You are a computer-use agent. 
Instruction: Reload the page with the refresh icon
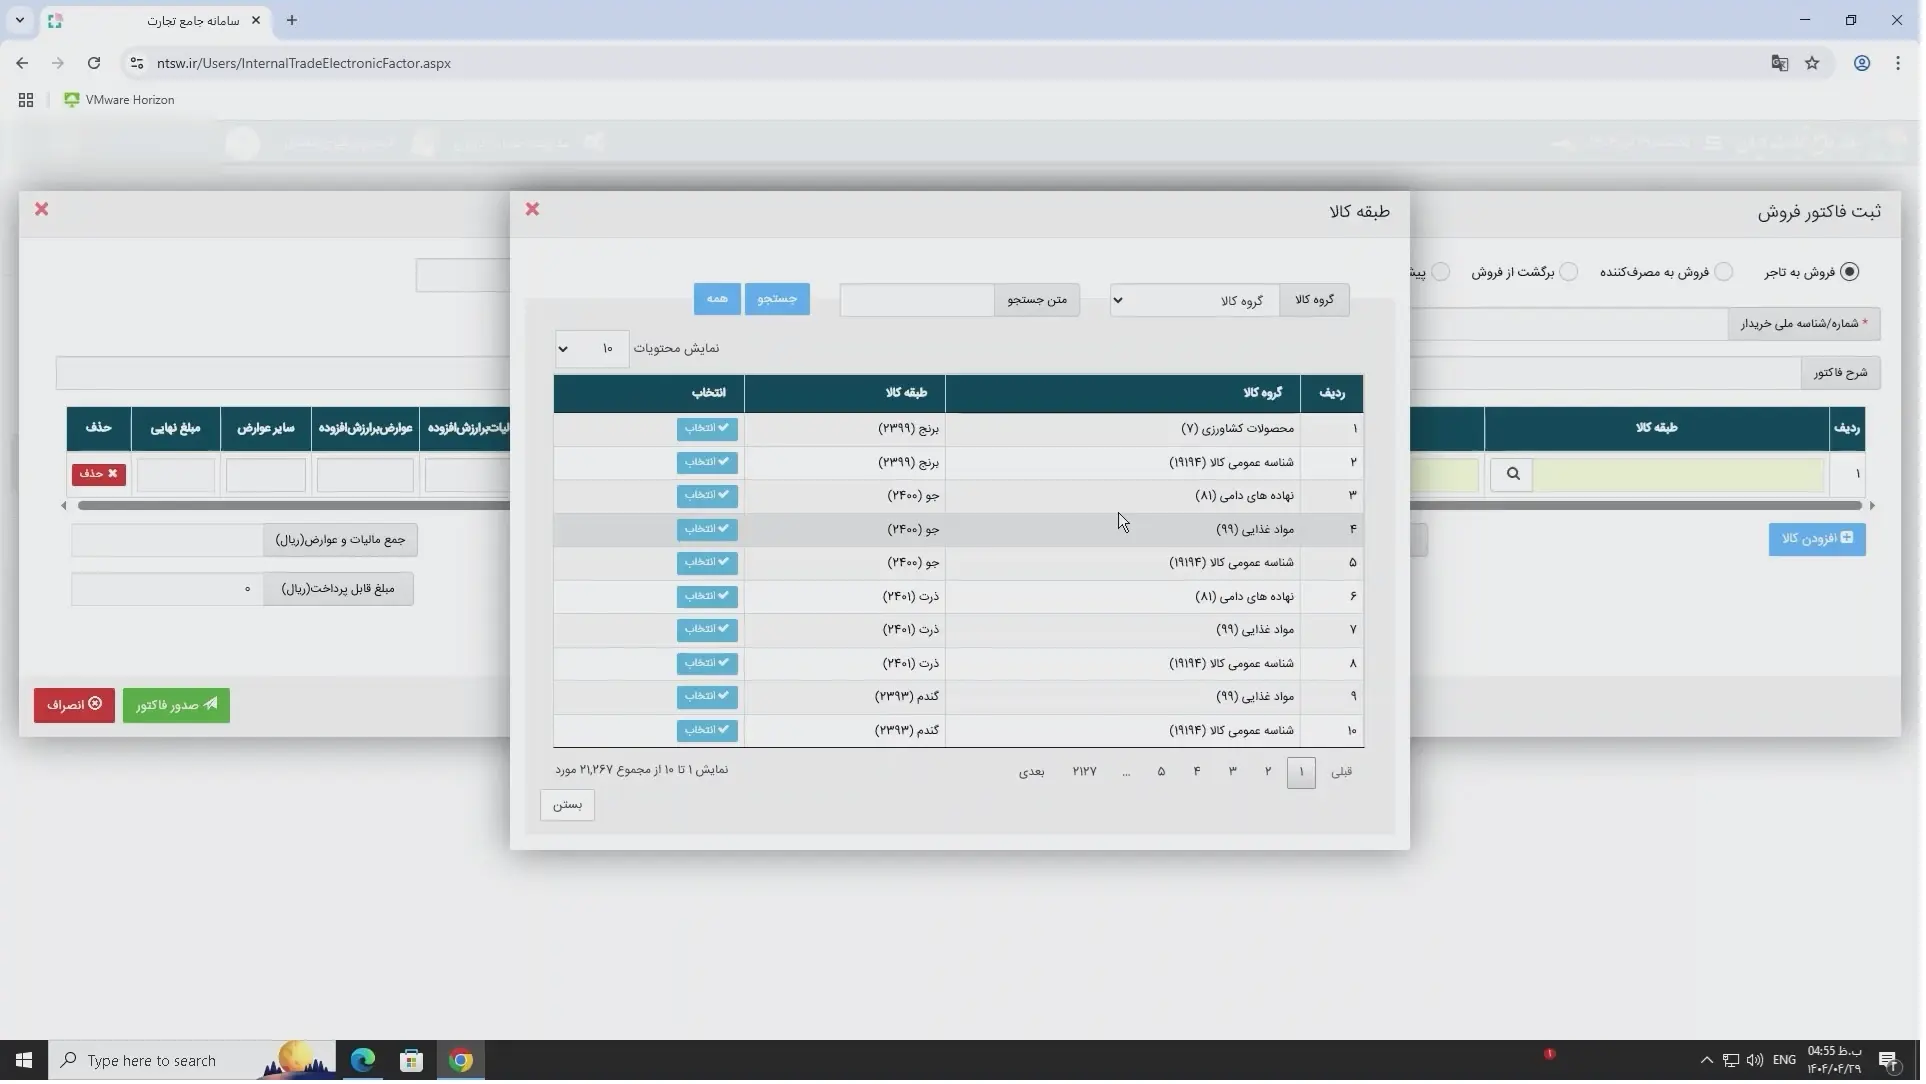click(x=94, y=63)
